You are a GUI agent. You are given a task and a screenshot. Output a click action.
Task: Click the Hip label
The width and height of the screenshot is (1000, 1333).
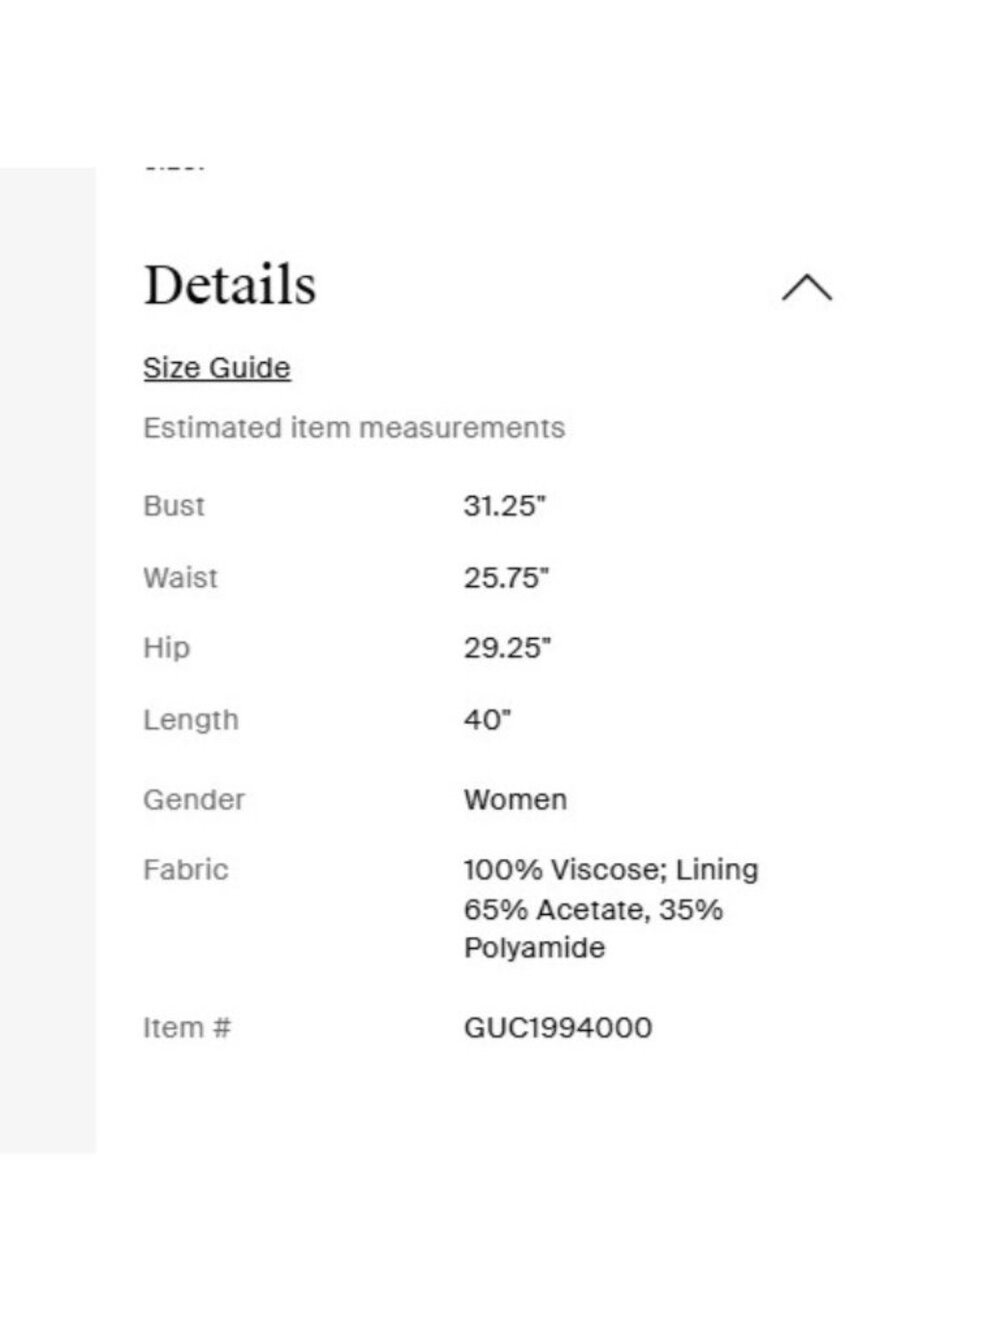pos(166,648)
